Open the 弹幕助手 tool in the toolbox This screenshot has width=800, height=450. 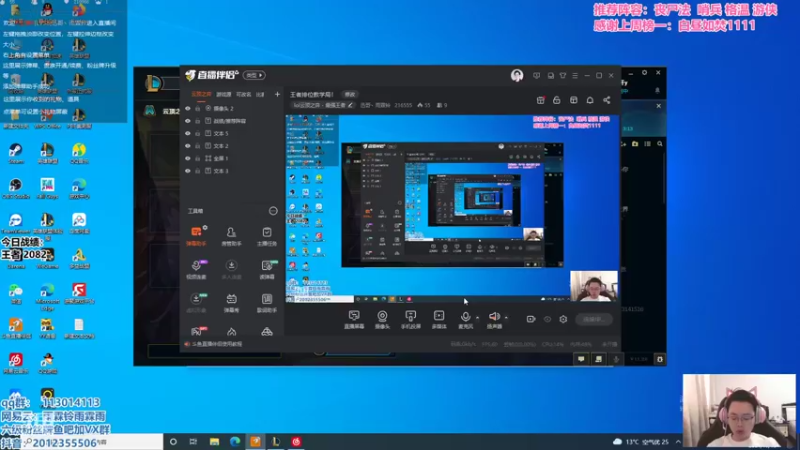pos(196,236)
